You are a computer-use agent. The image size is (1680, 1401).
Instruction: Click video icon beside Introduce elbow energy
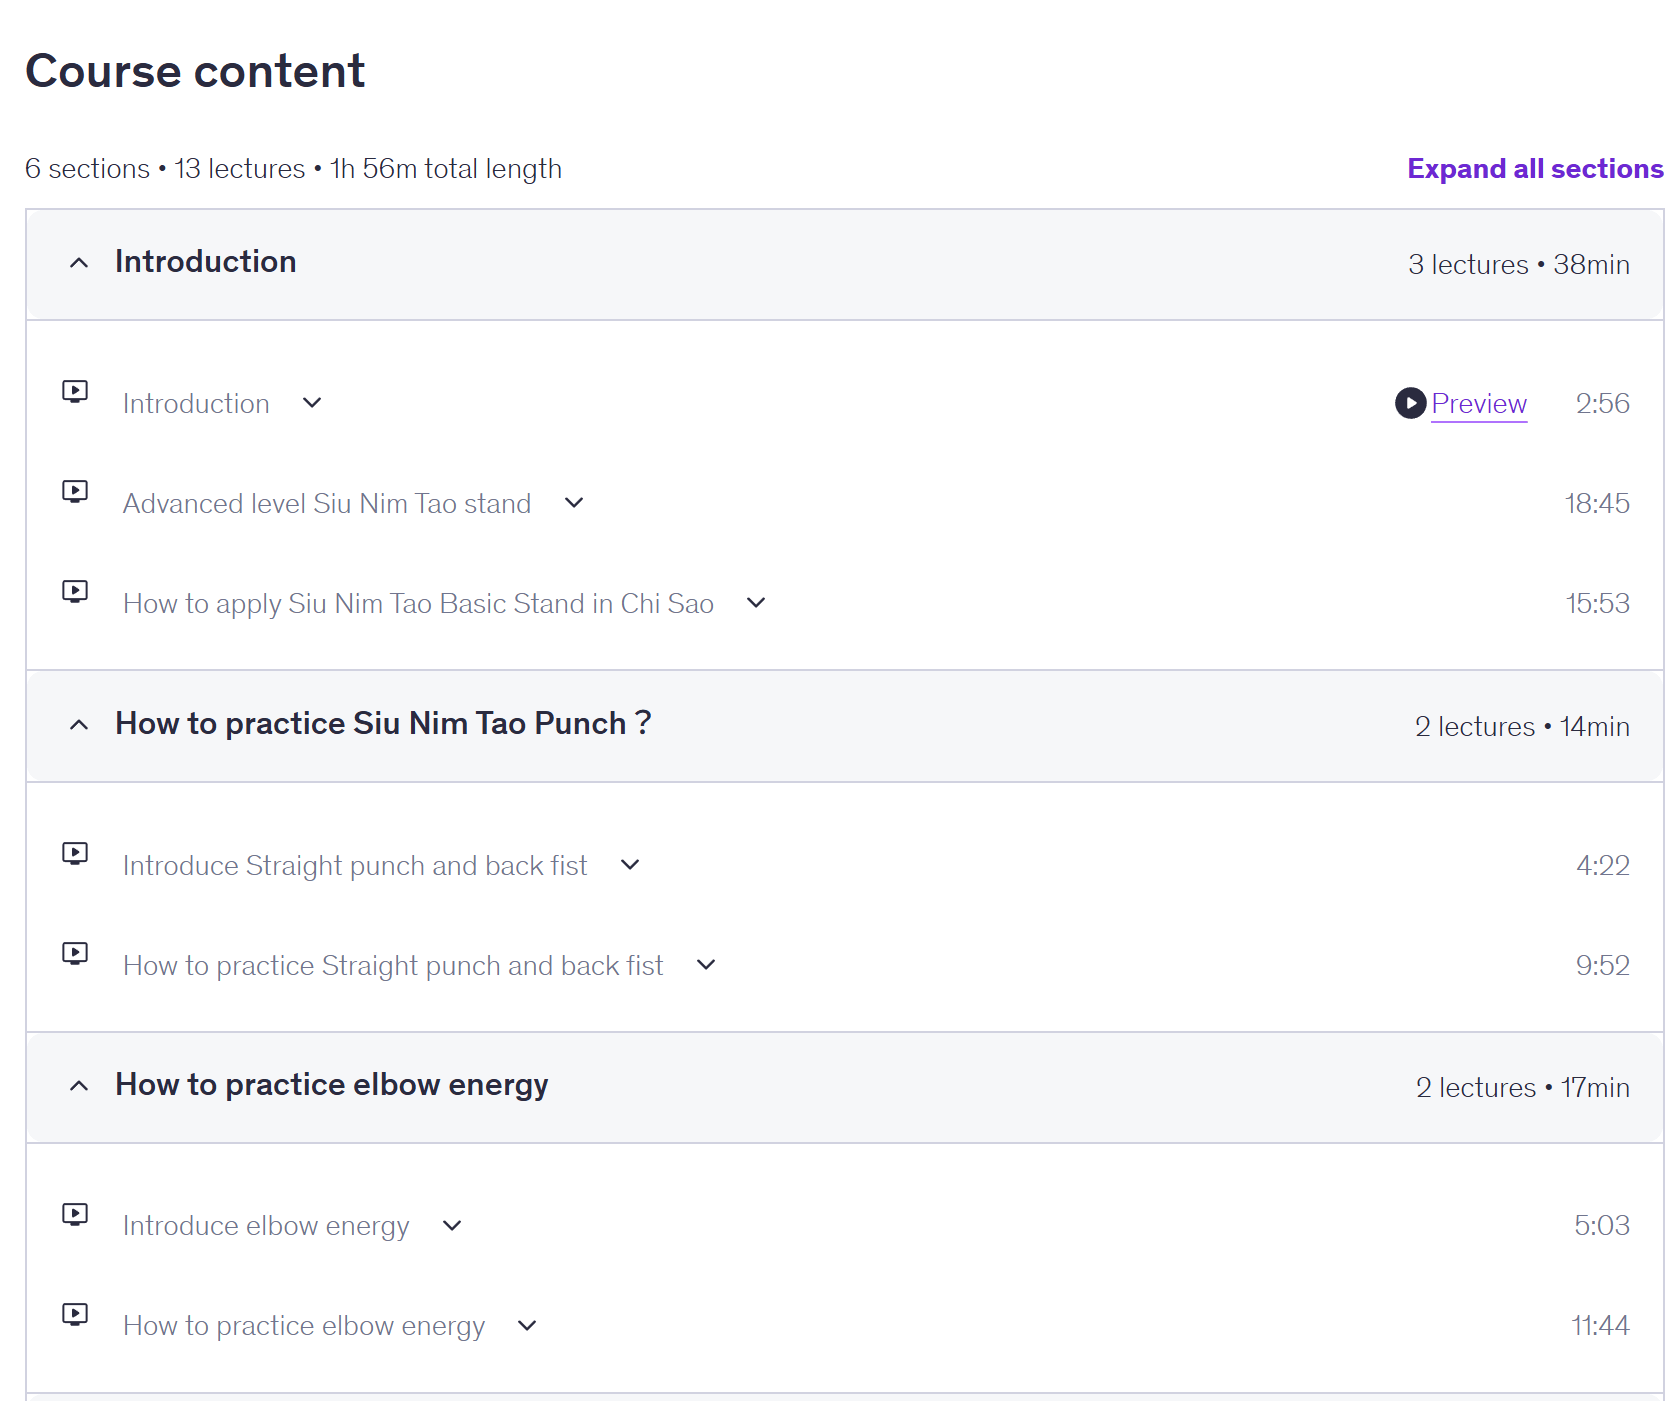(x=75, y=1214)
